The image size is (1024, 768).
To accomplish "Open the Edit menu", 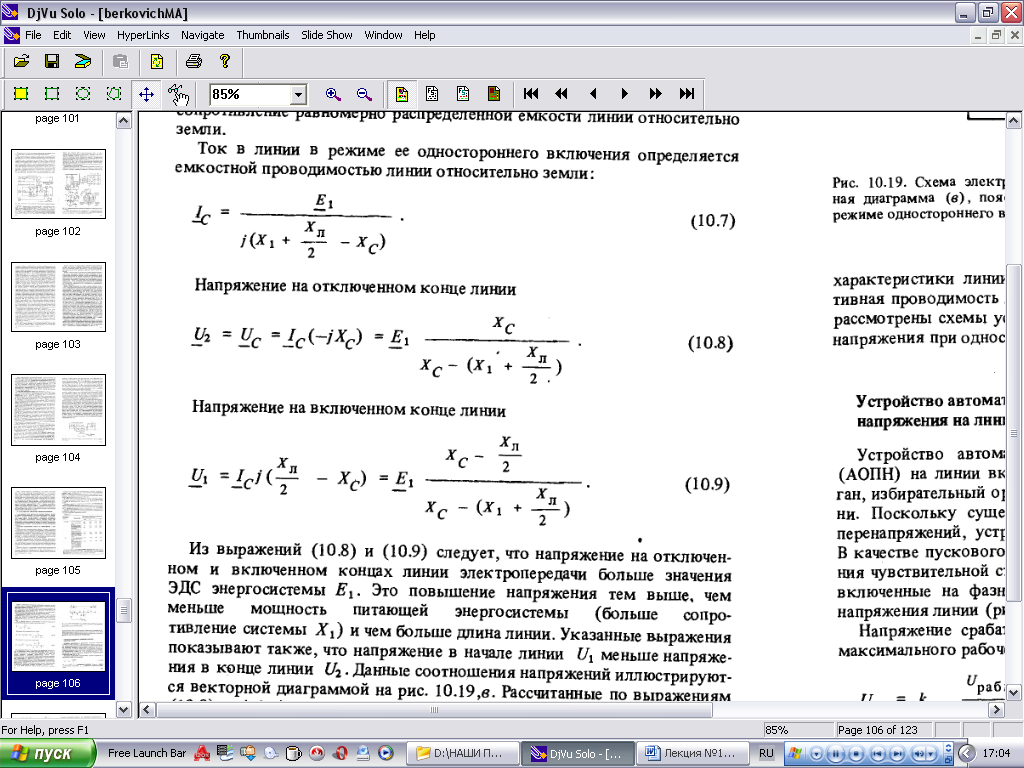I will 62,35.
